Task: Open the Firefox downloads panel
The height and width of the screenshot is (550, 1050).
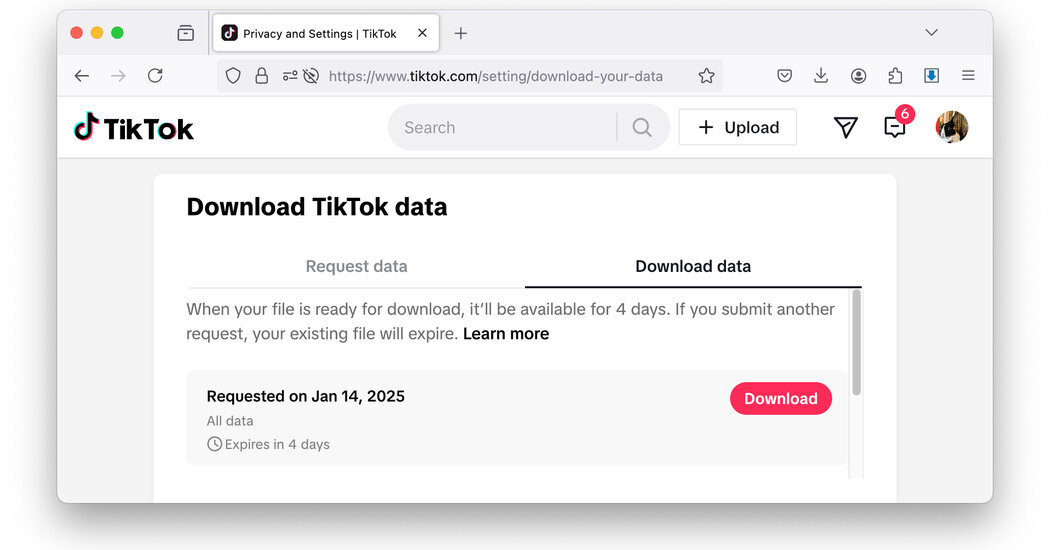Action: point(821,76)
